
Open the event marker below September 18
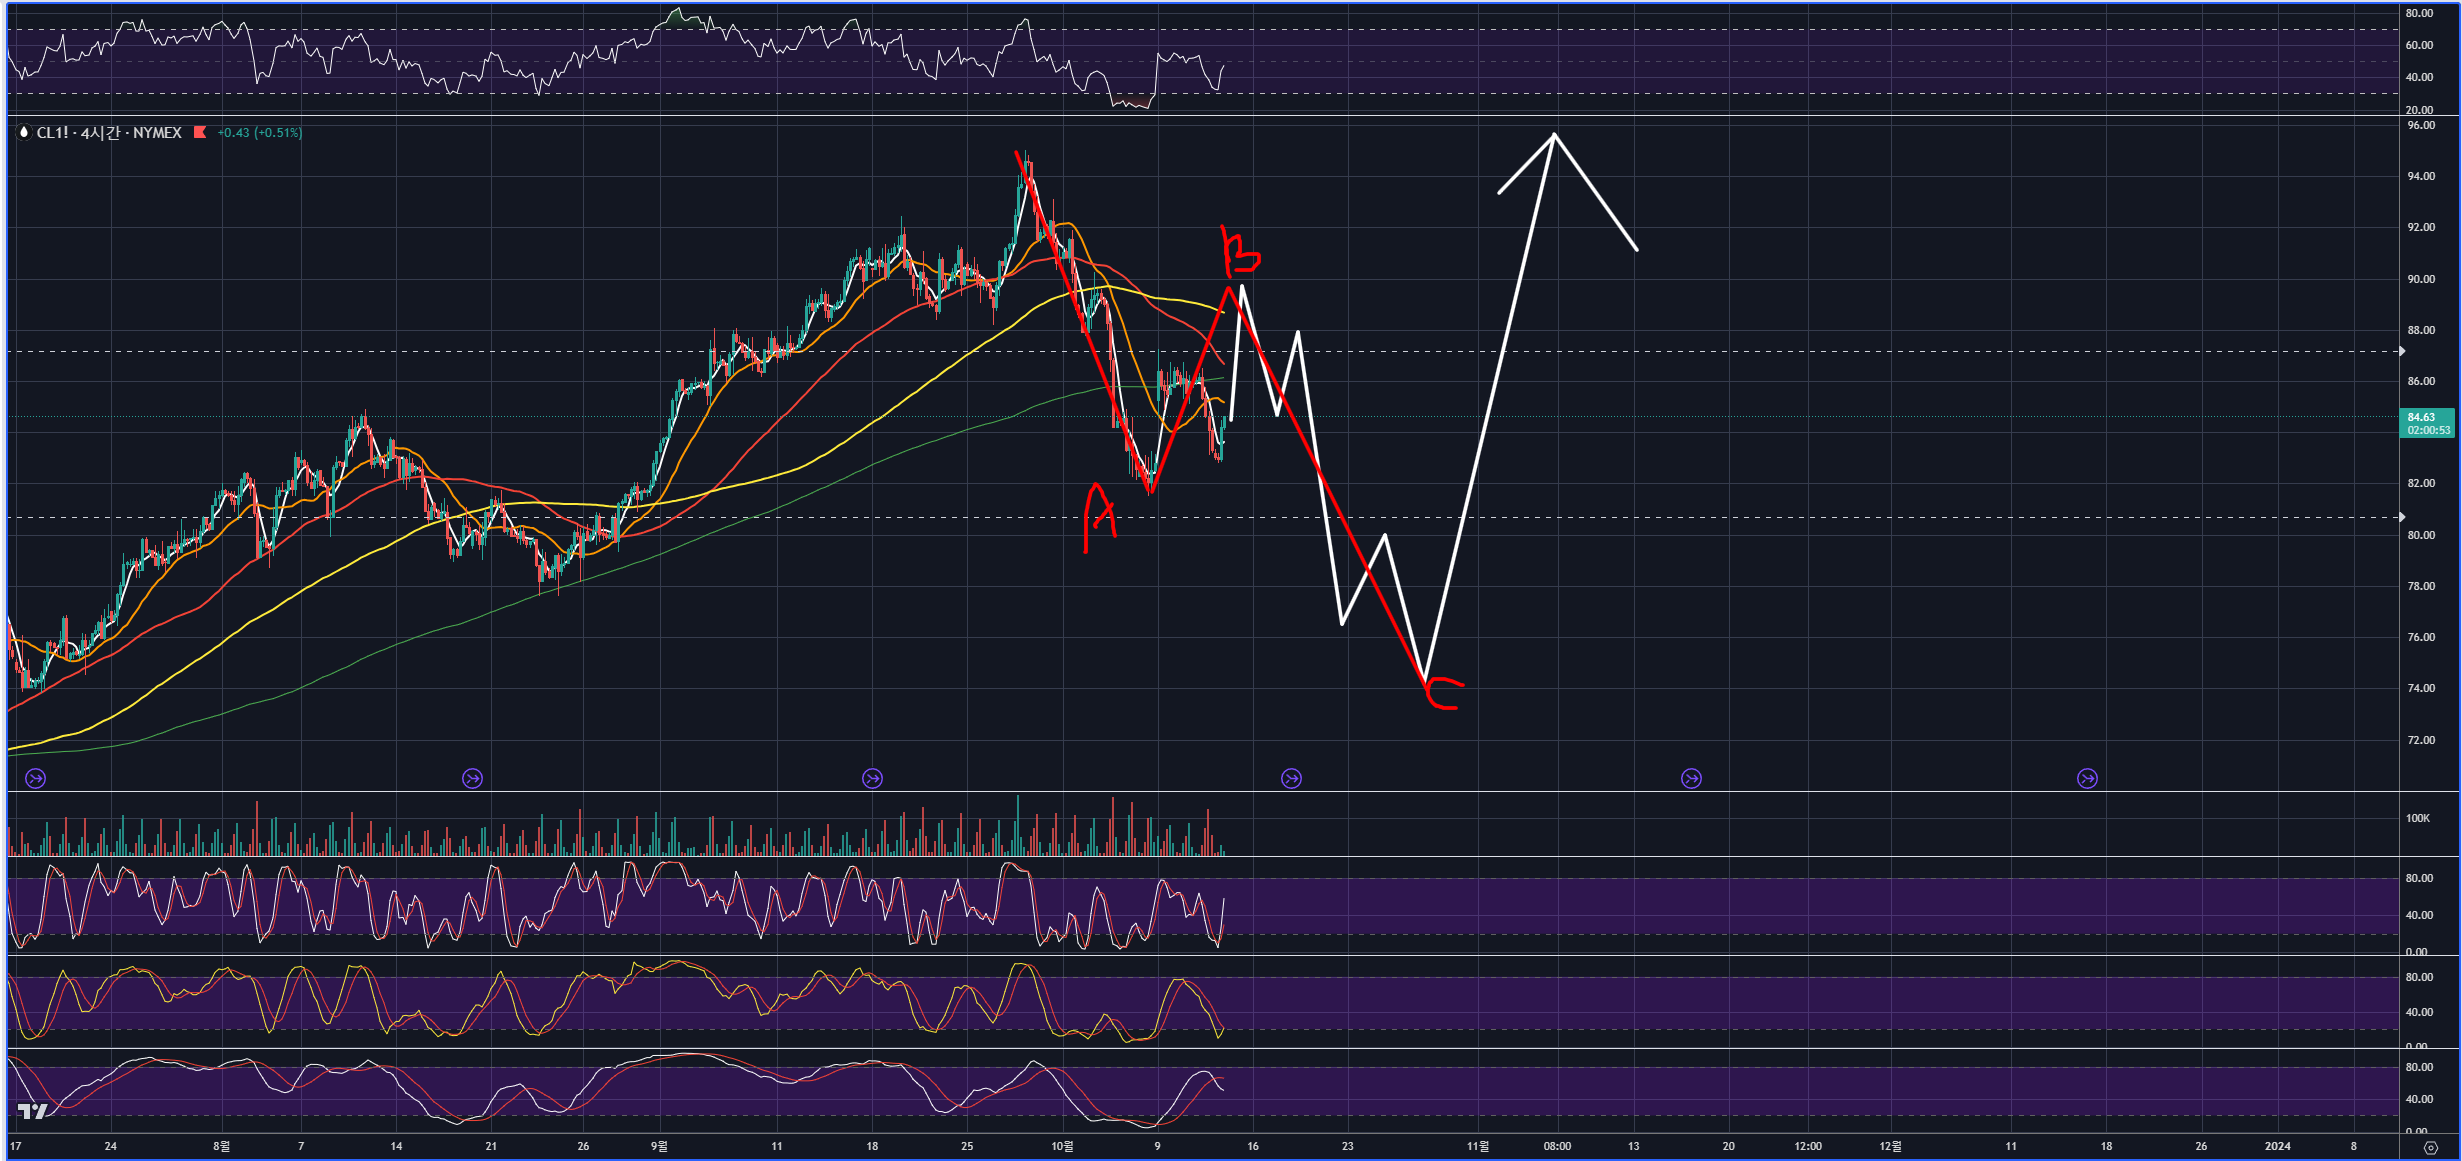872,778
